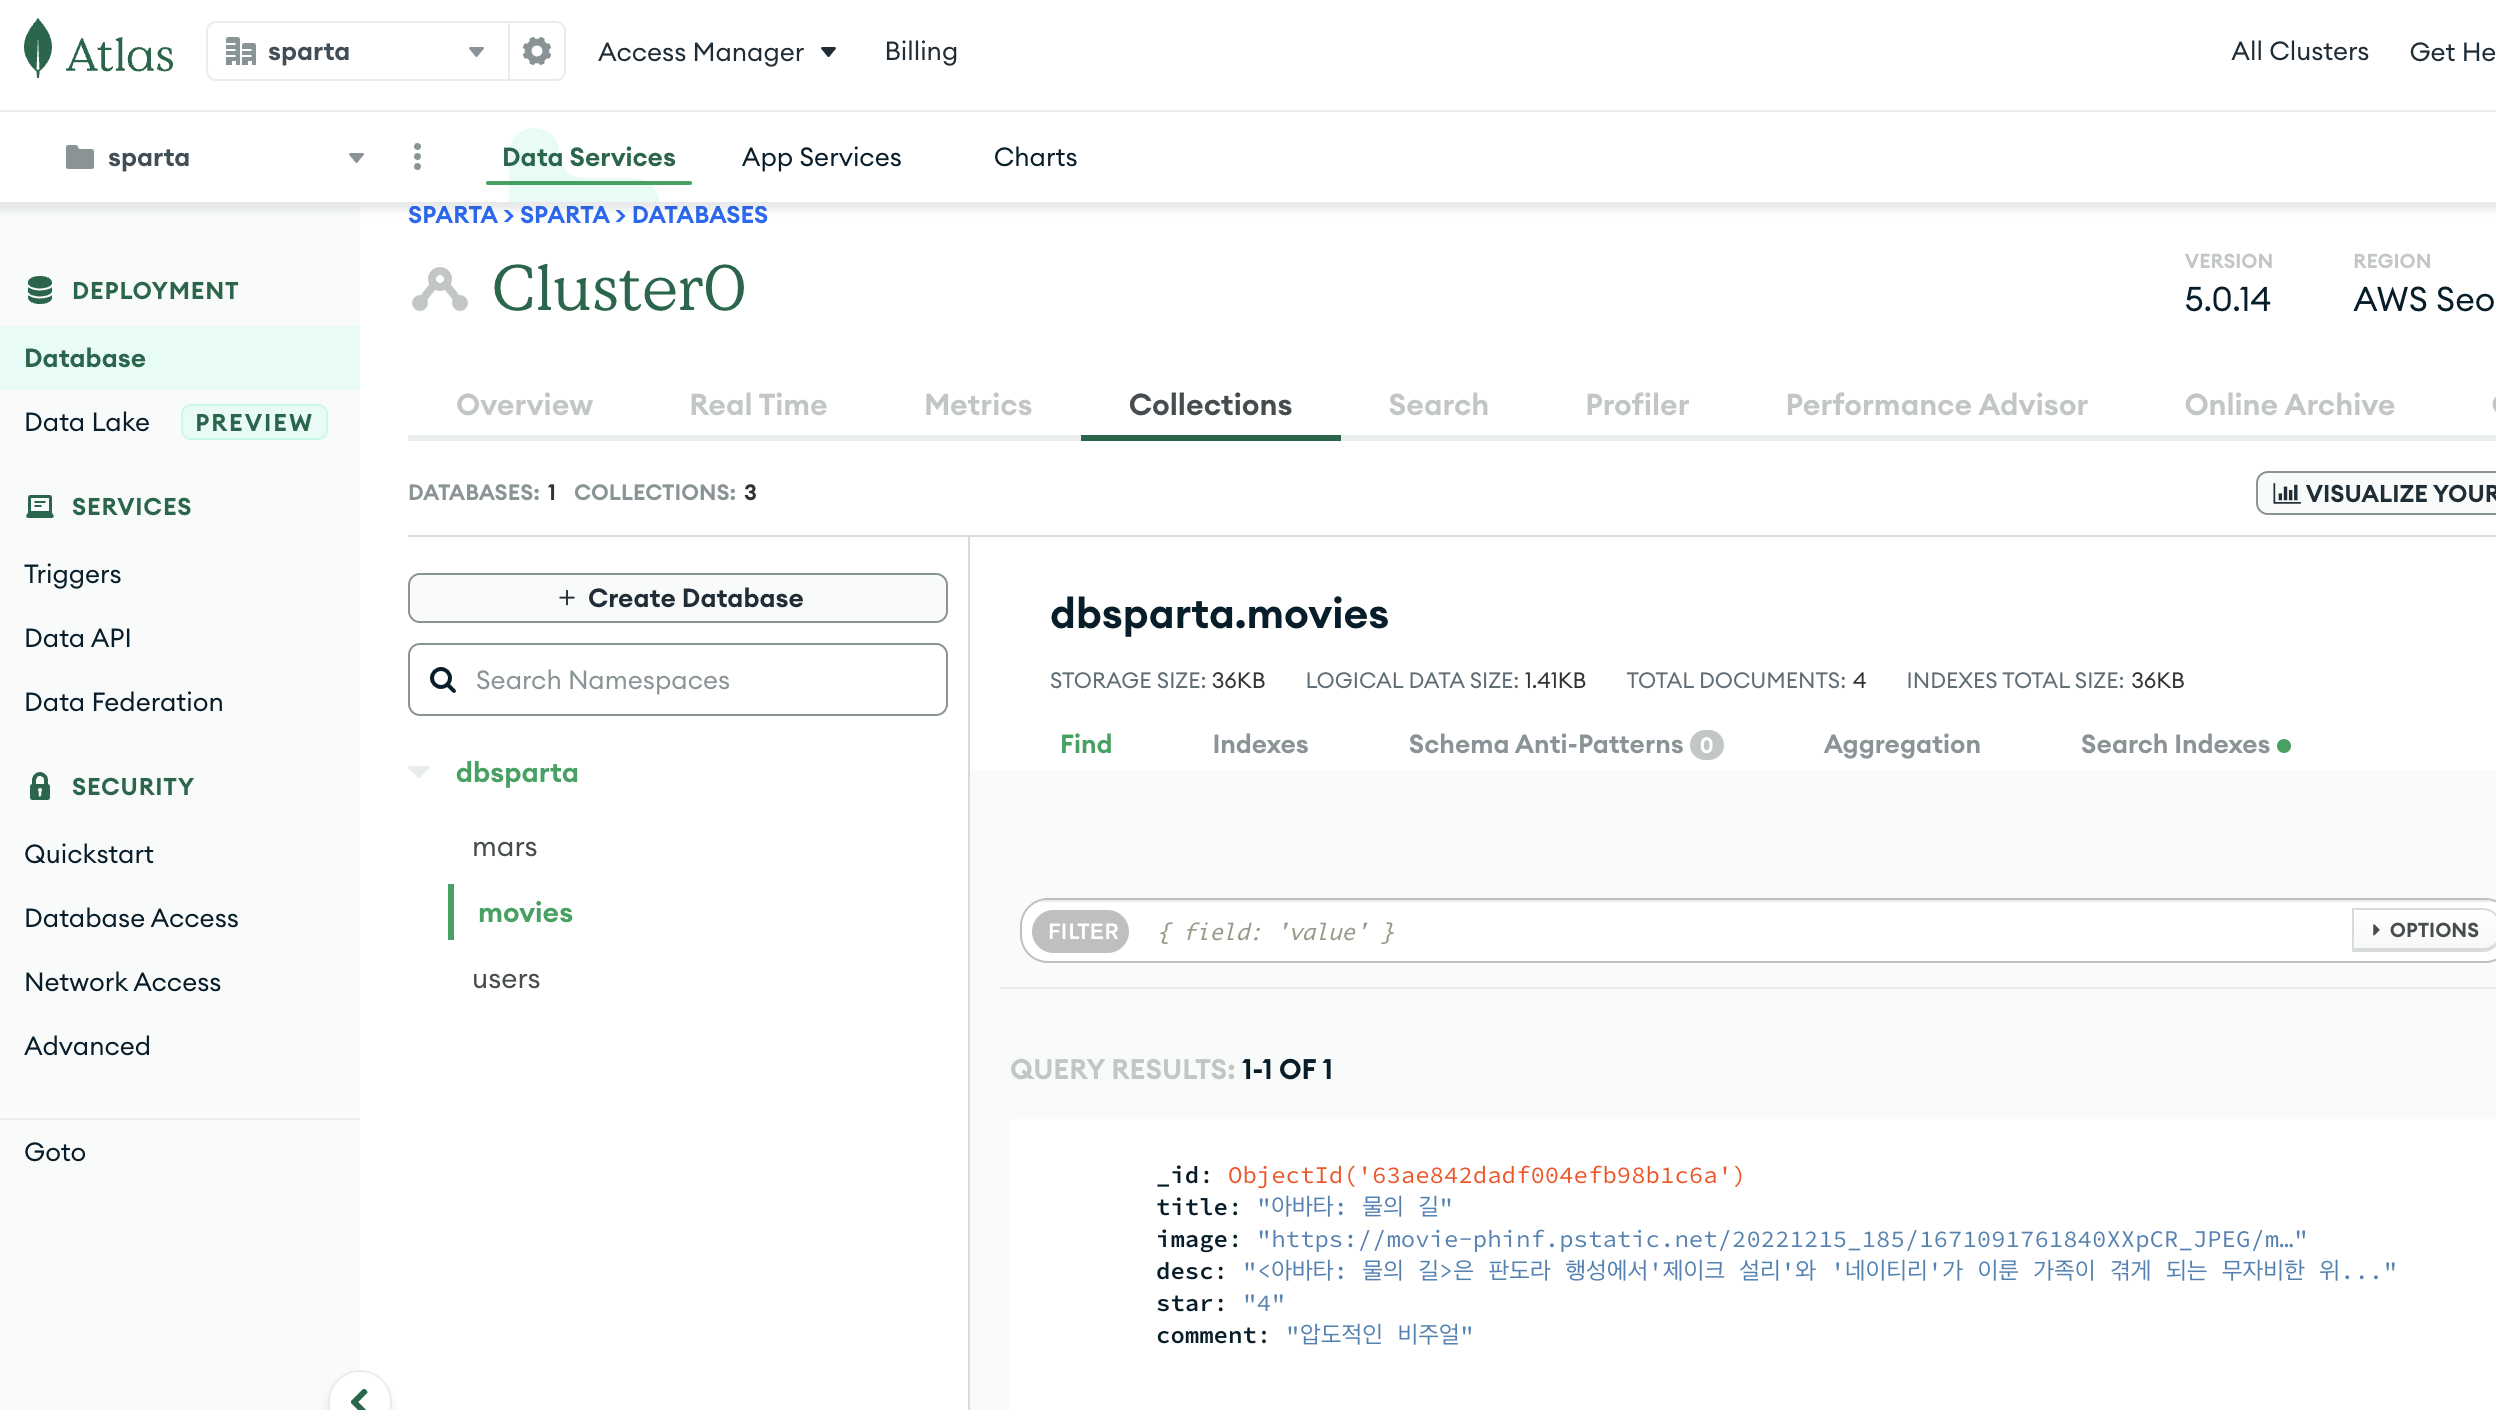Click the Create Database button

tap(678, 598)
